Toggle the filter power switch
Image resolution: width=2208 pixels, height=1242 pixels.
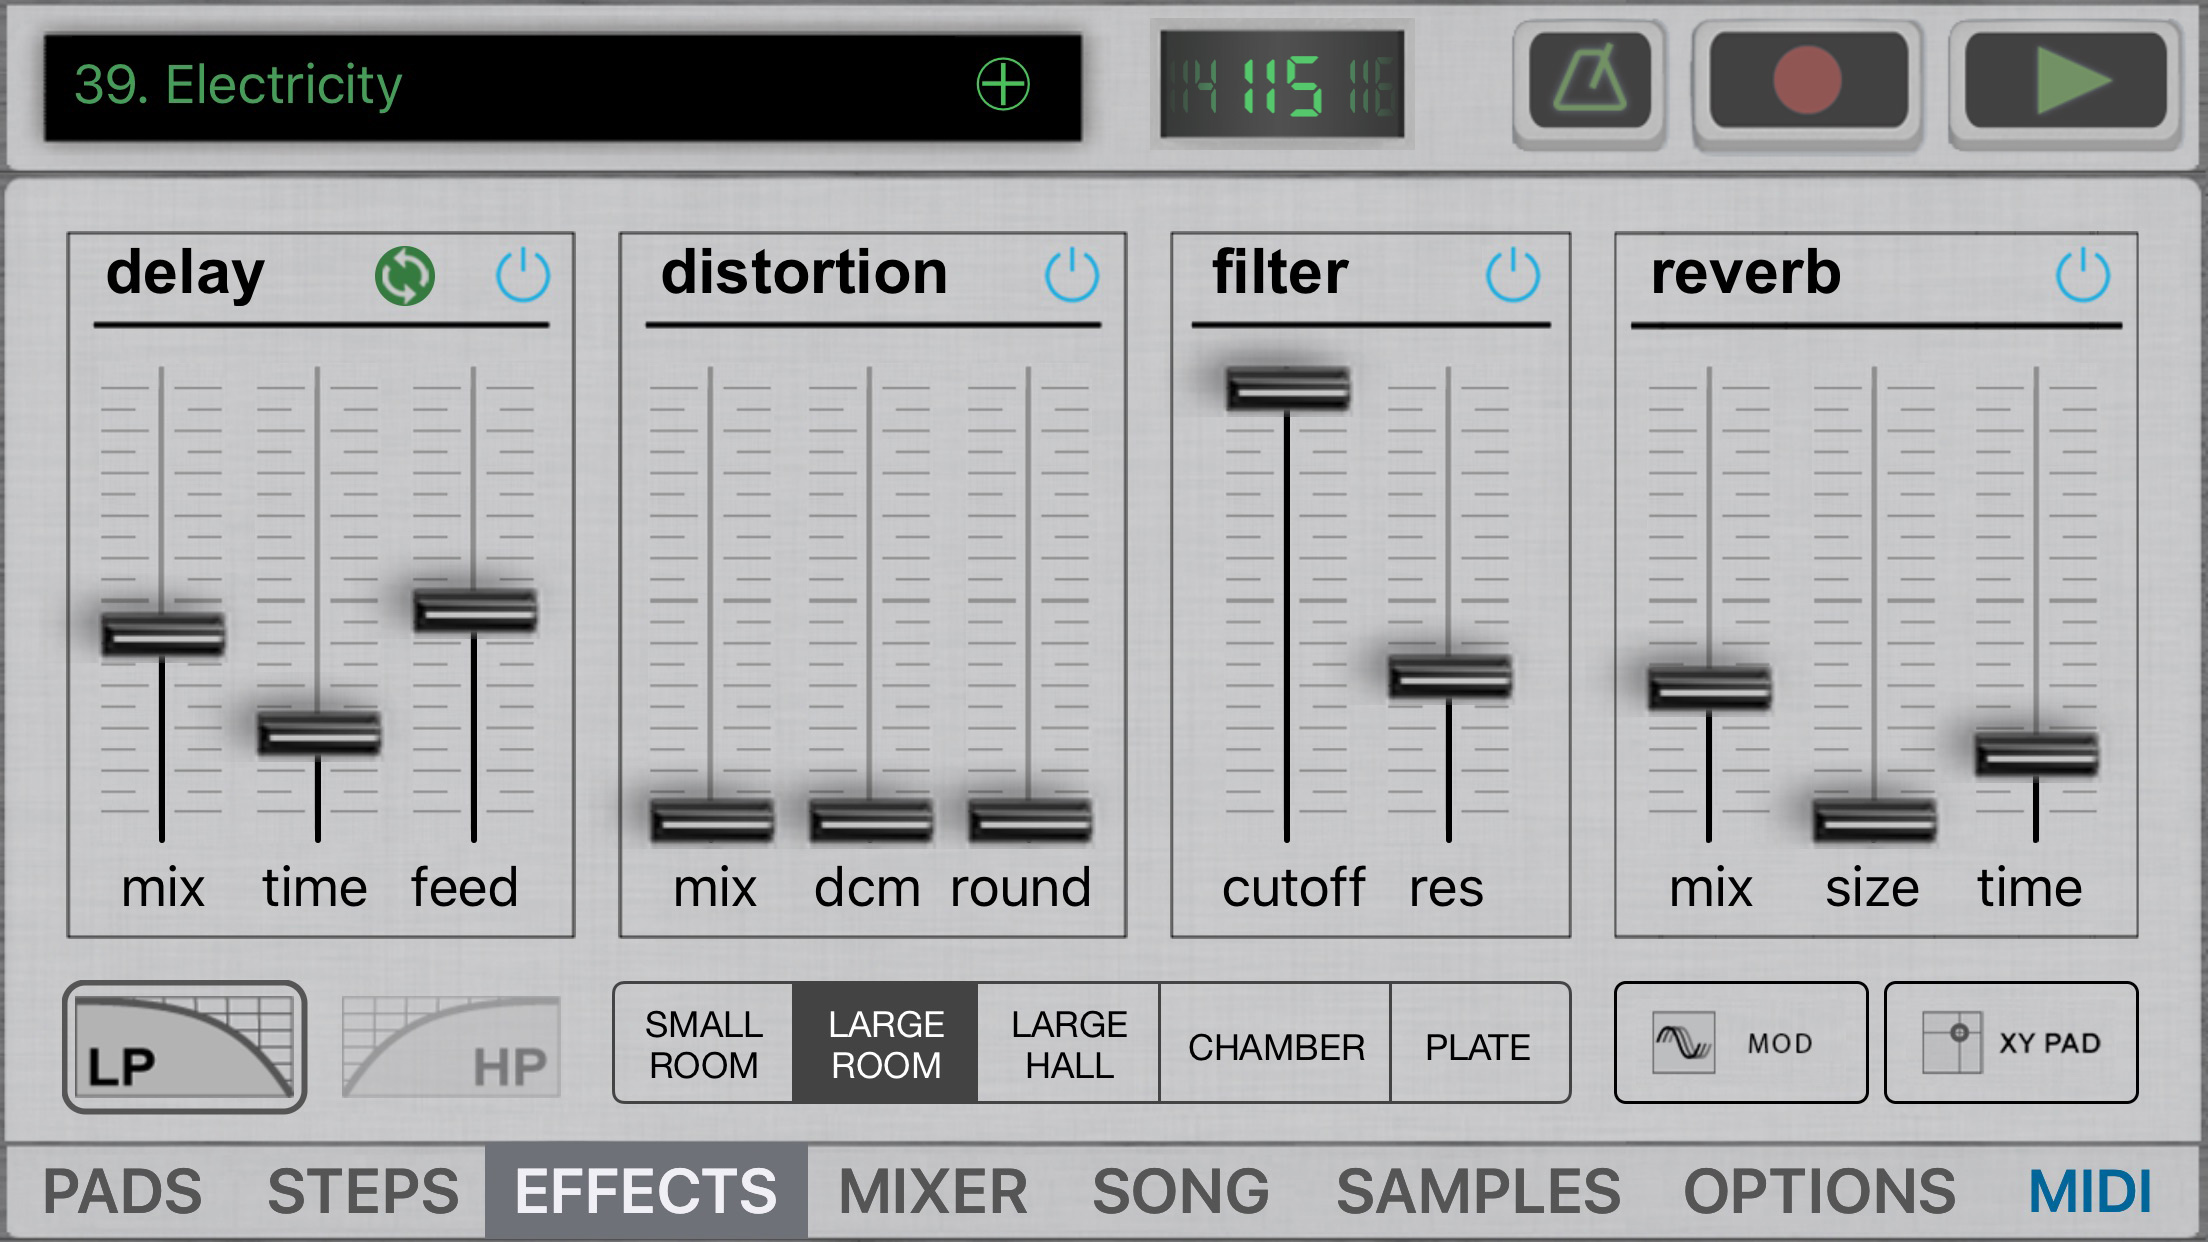tap(1513, 275)
